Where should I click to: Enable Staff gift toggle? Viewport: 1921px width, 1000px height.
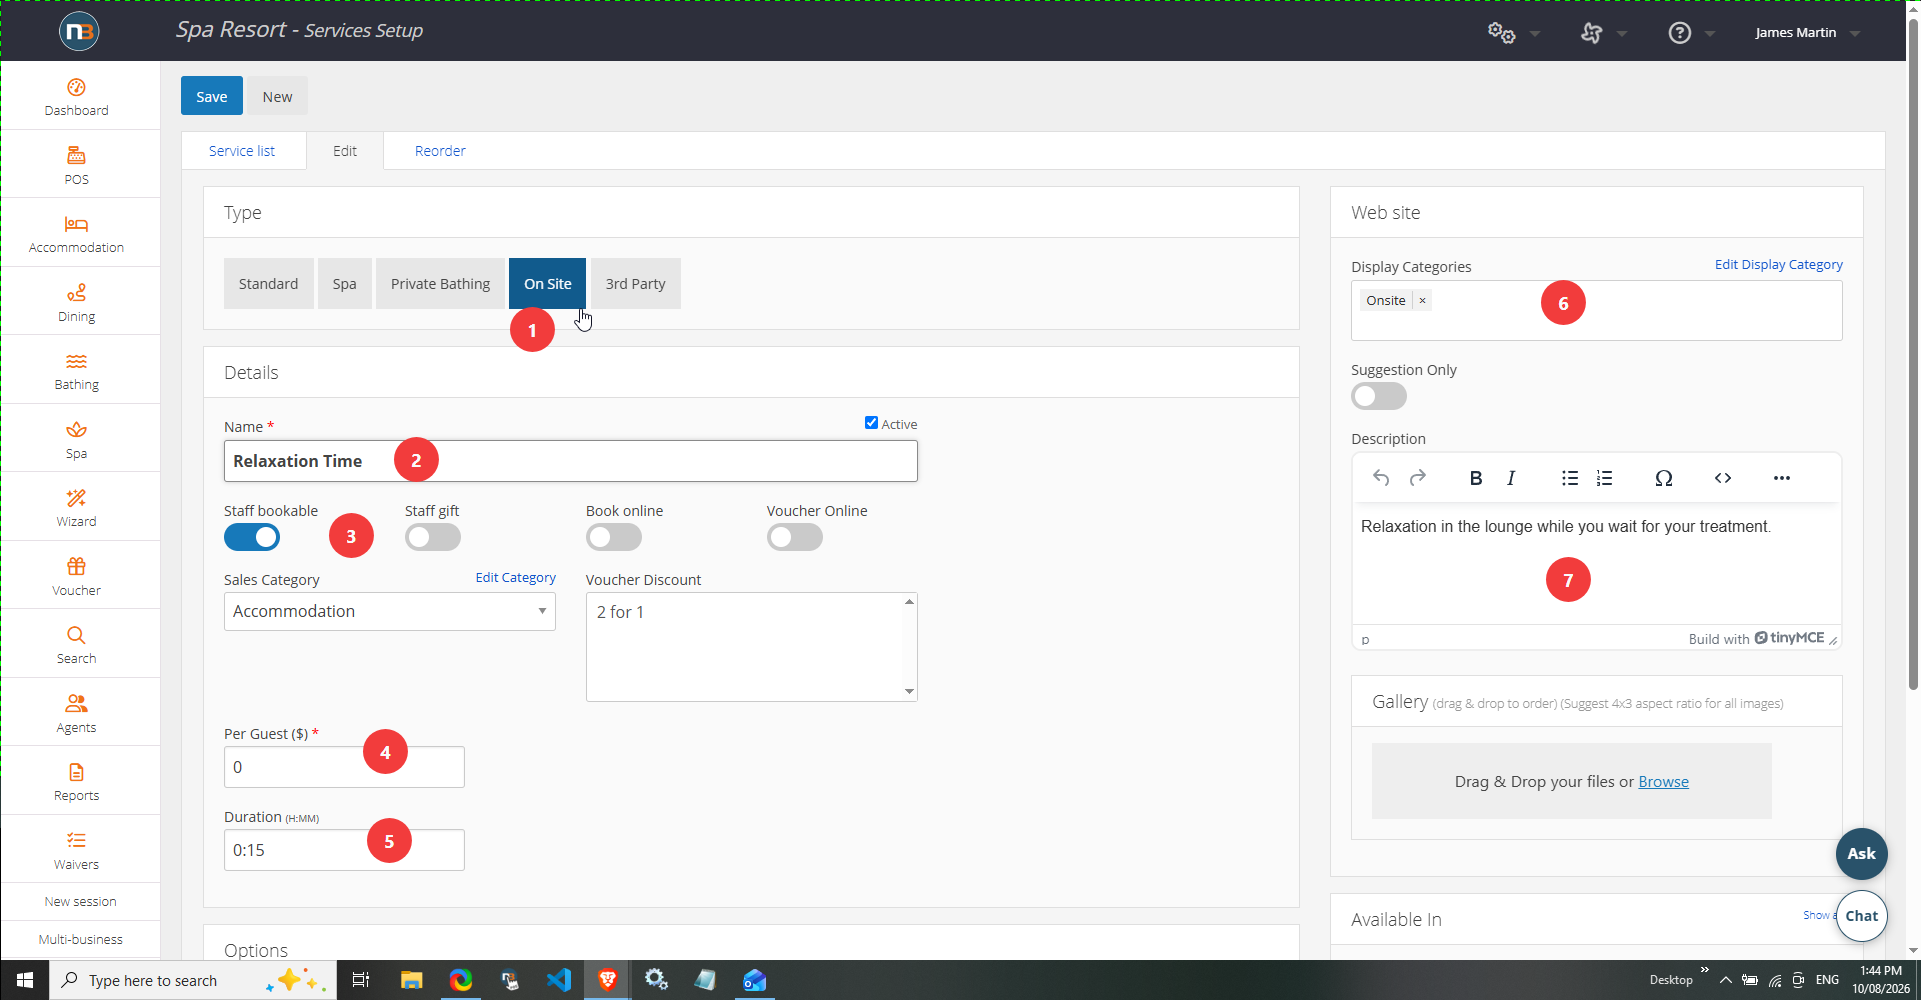coord(433,537)
